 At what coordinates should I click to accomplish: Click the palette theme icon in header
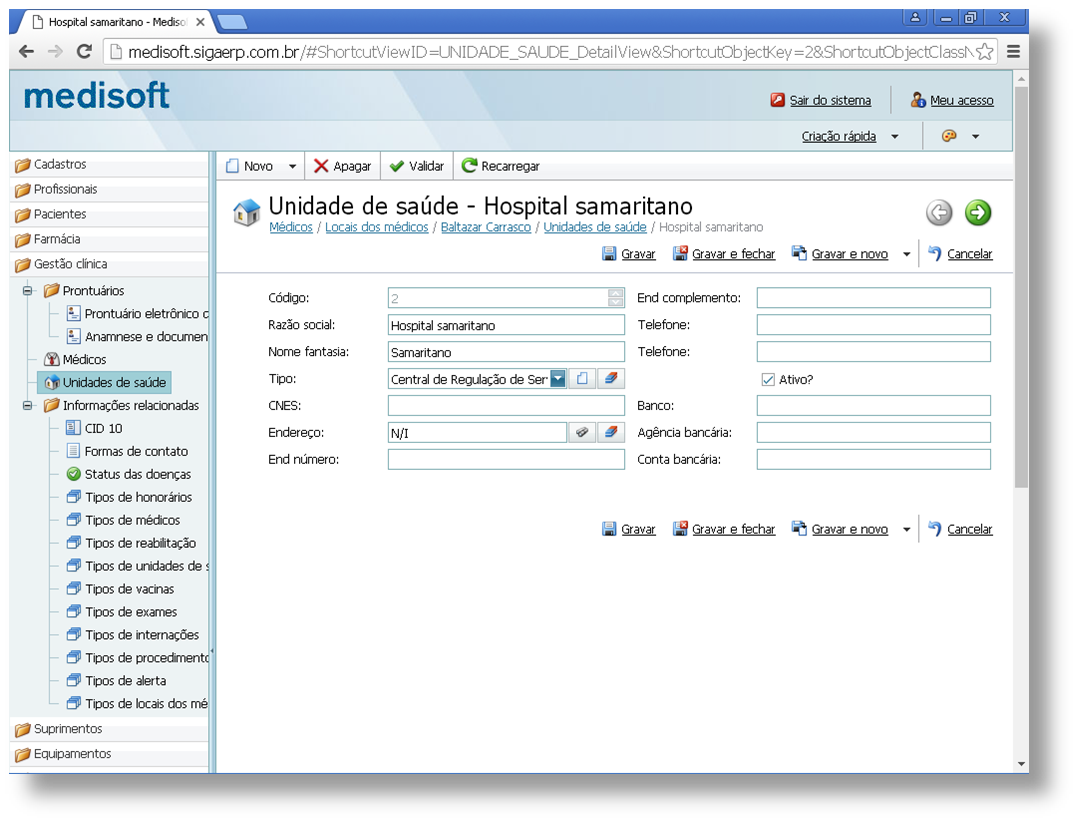(949, 136)
